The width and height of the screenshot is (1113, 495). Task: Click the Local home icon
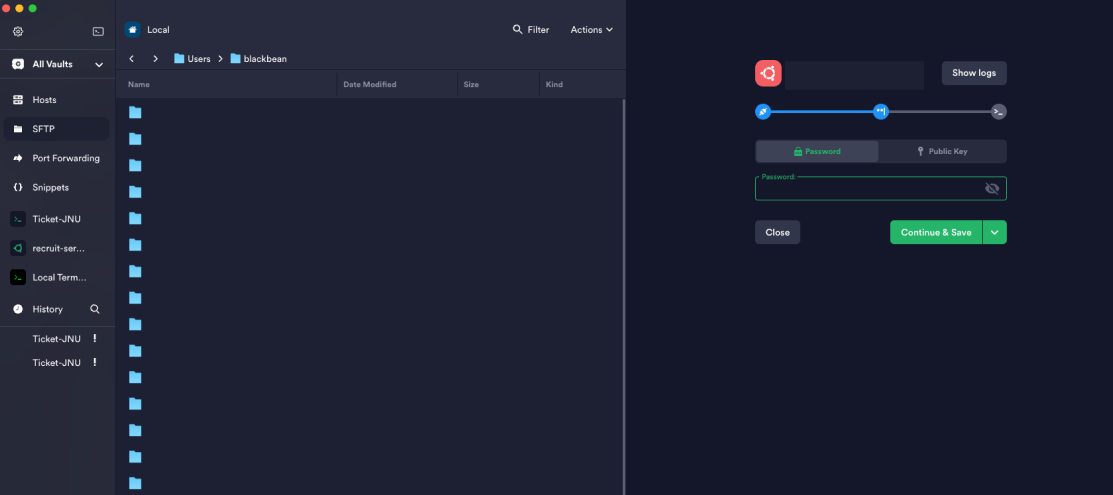point(132,29)
